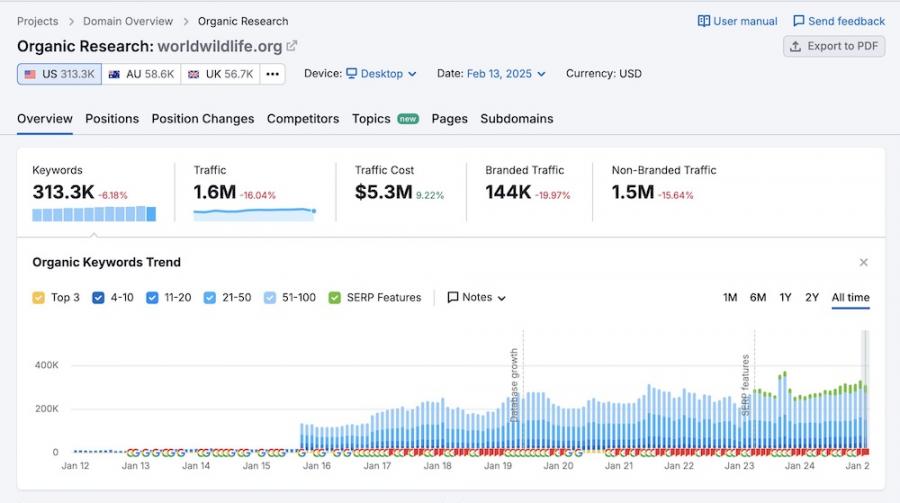Open the Topics tab

(x=371, y=119)
